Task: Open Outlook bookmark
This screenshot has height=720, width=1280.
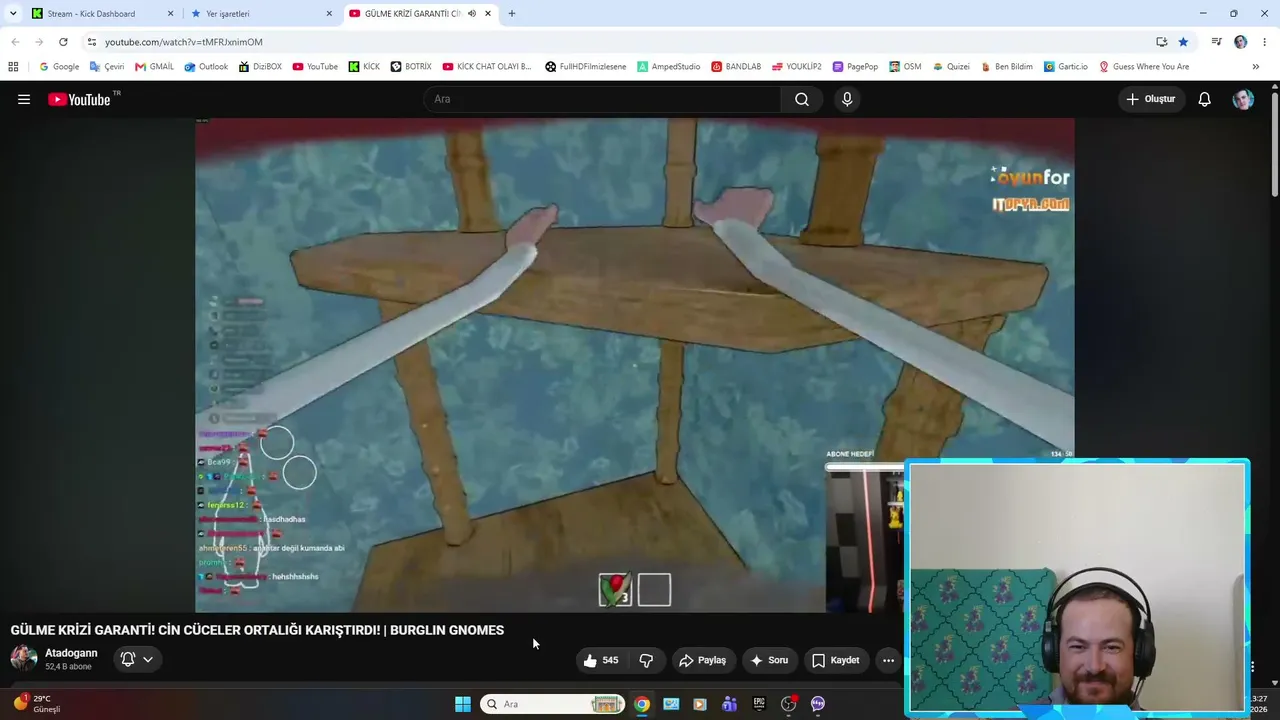Action: pos(206,67)
